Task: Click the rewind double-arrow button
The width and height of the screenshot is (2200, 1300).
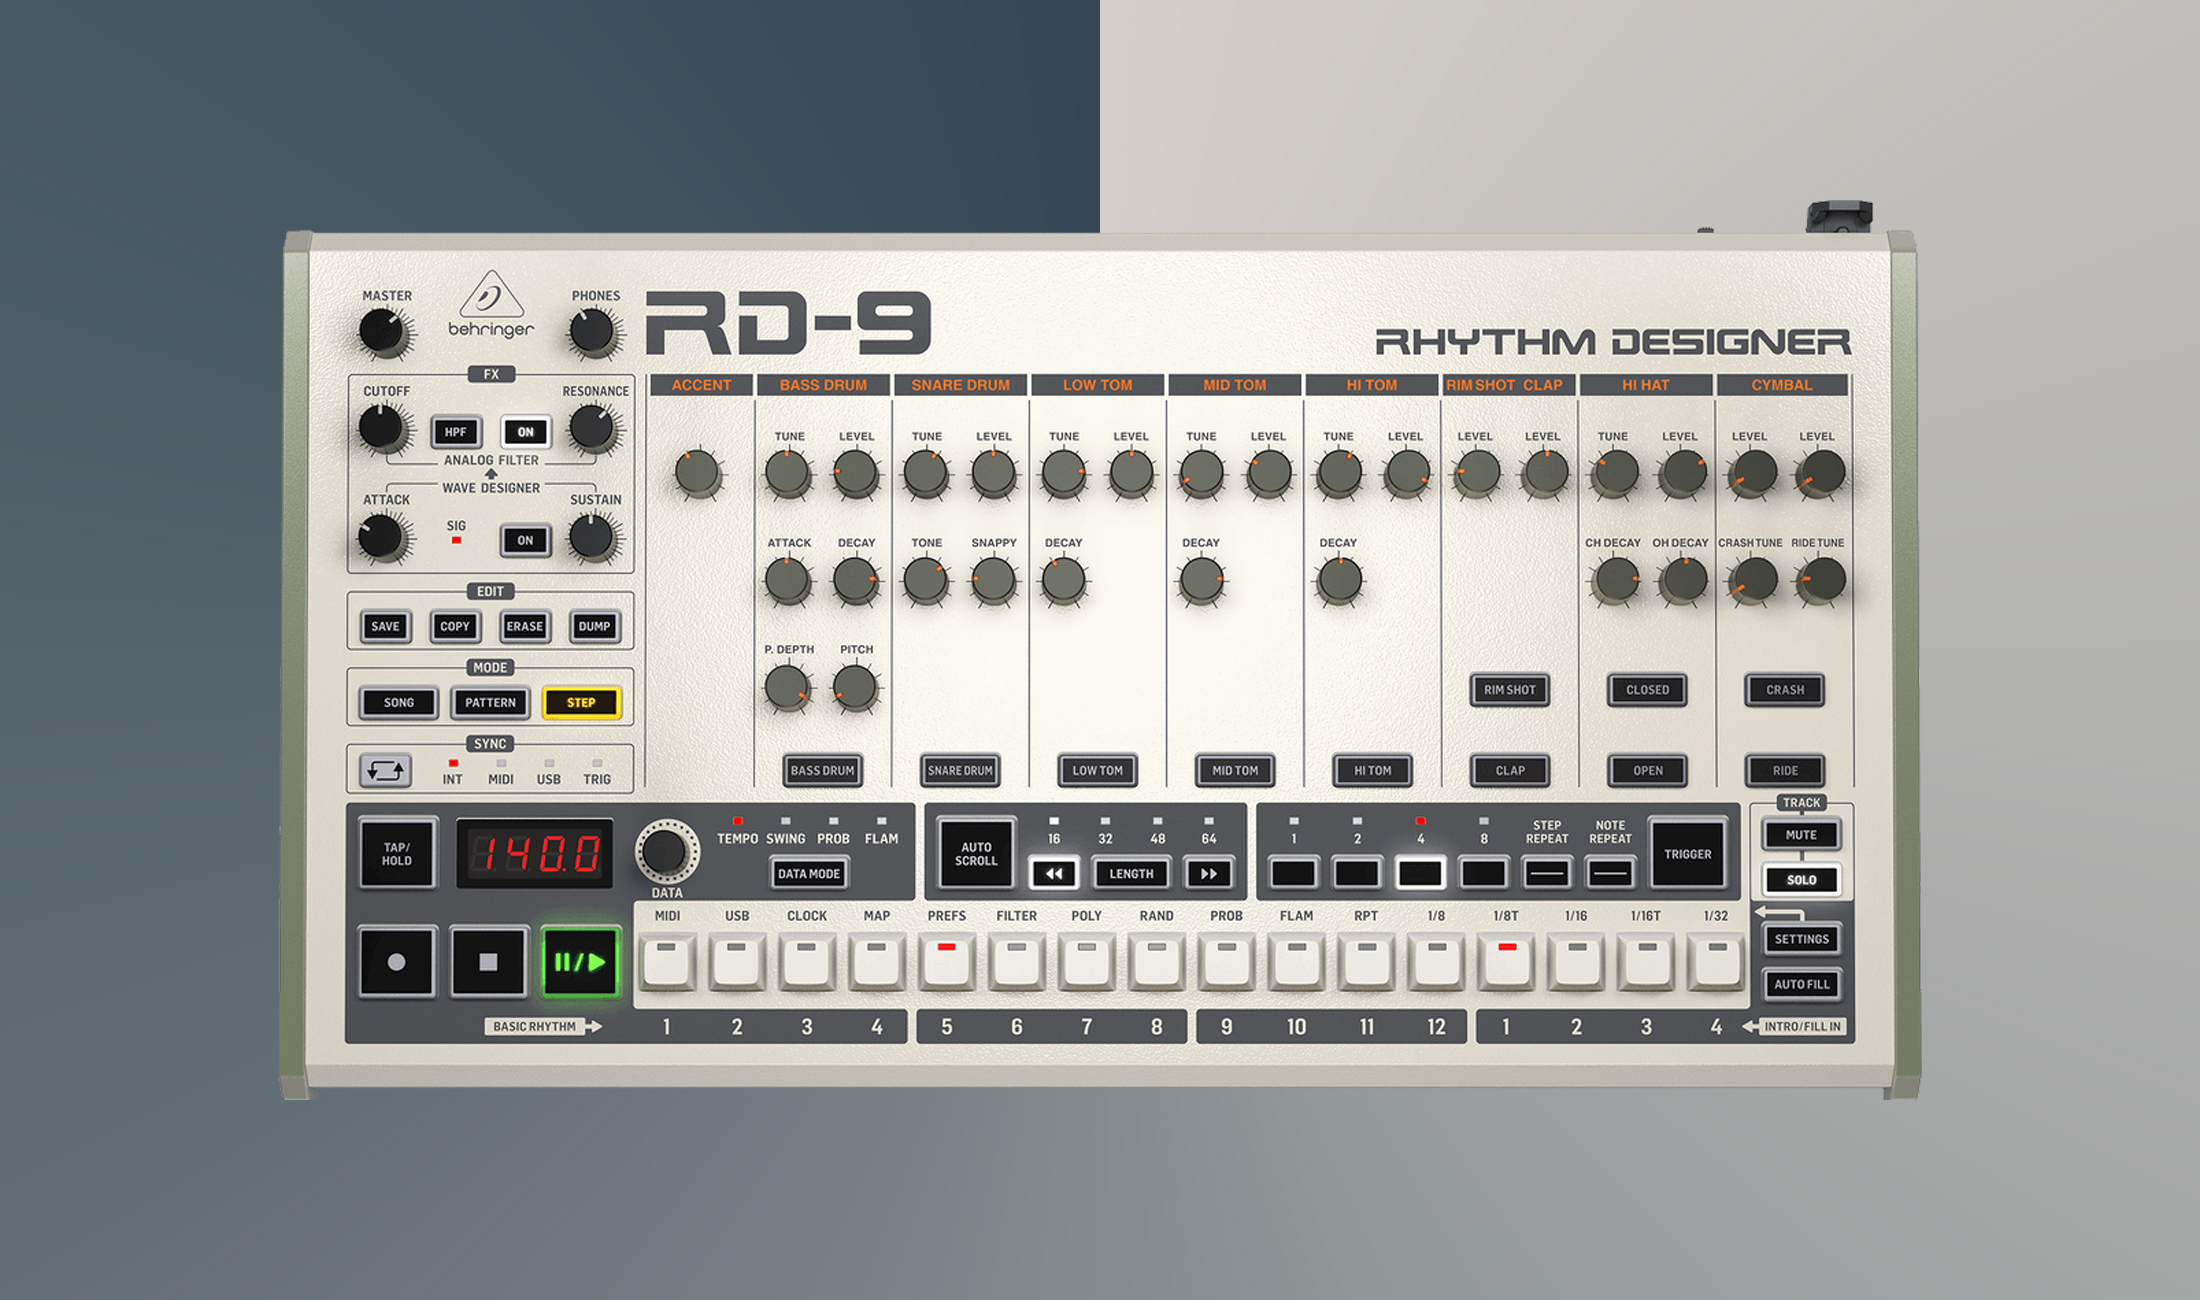Action: pyautogui.click(x=1054, y=873)
